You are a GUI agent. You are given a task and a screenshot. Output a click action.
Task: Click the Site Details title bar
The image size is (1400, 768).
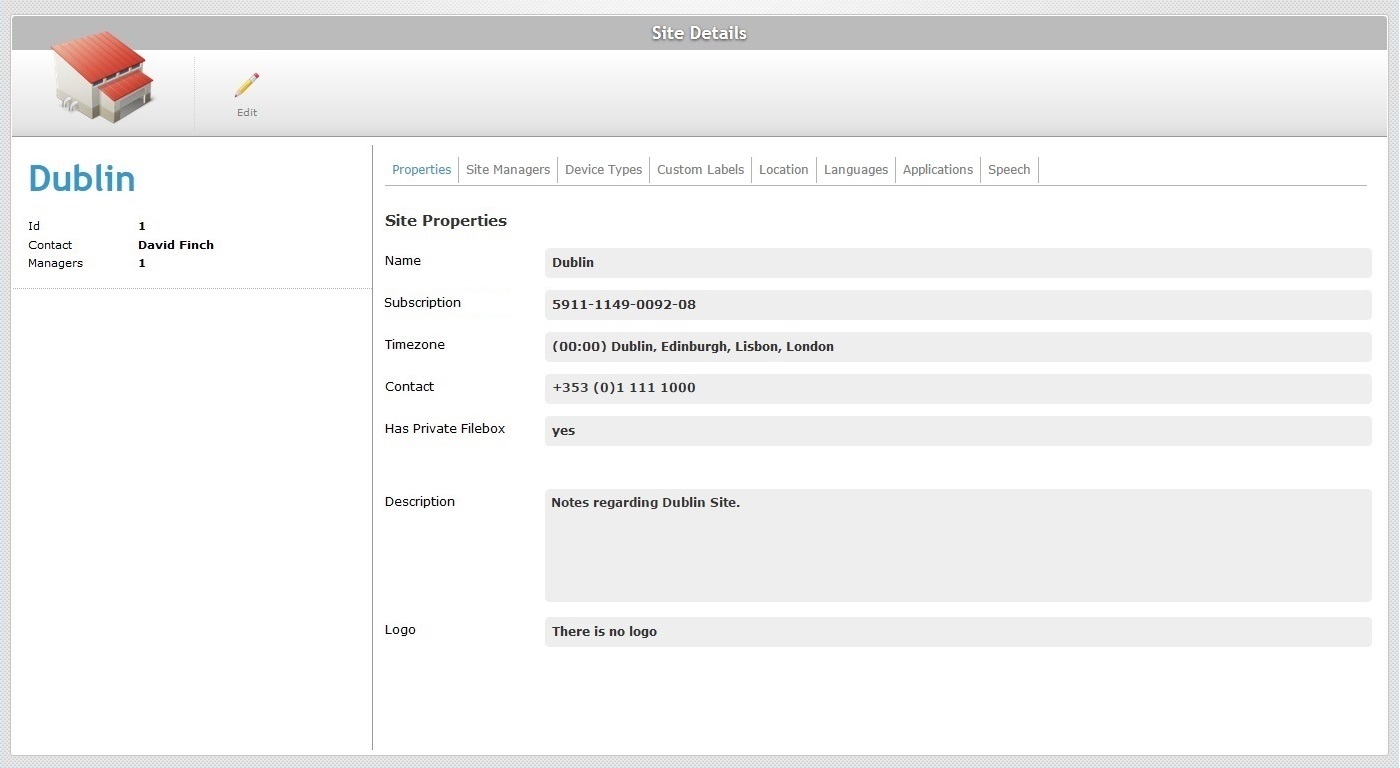point(699,33)
